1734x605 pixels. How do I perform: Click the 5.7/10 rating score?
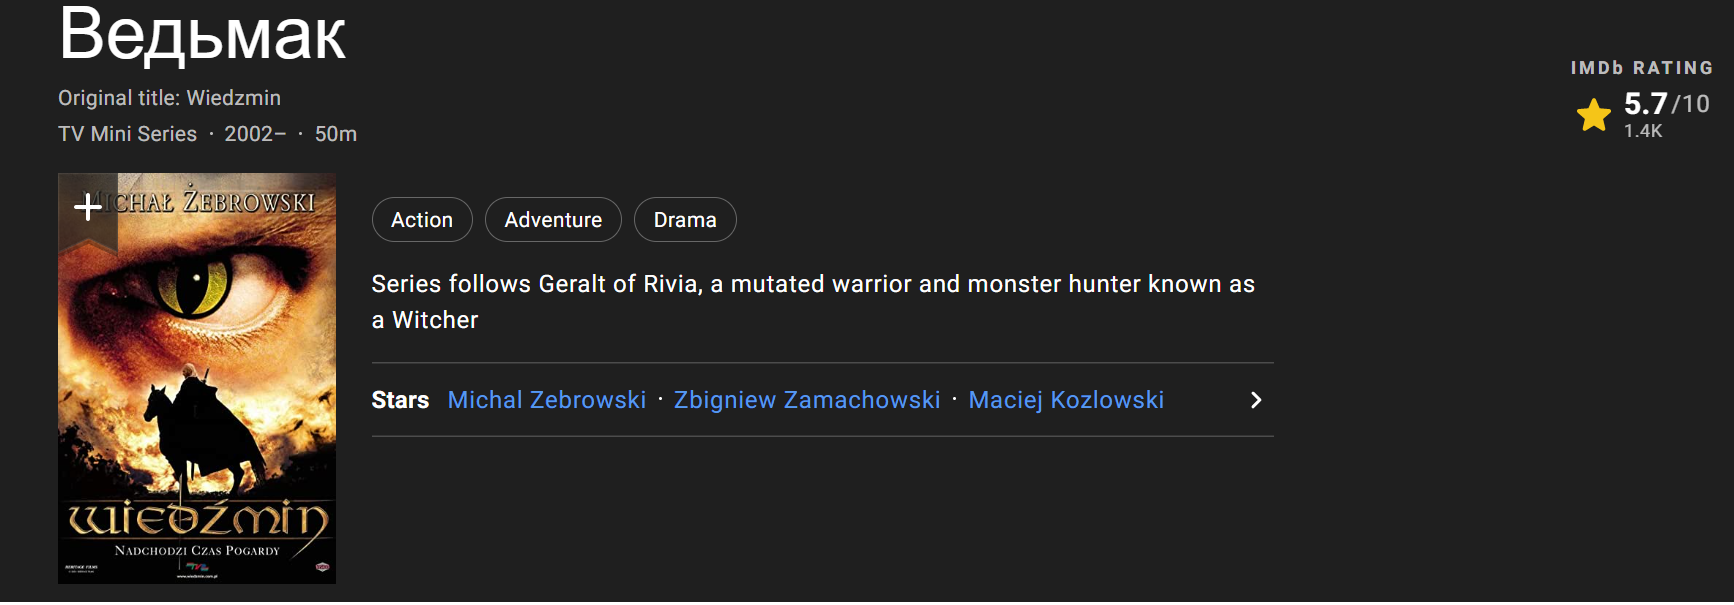coord(1666,103)
